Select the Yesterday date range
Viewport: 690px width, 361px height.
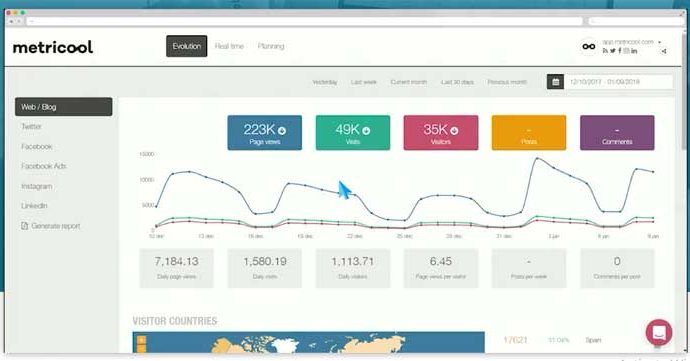tap(325, 82)
